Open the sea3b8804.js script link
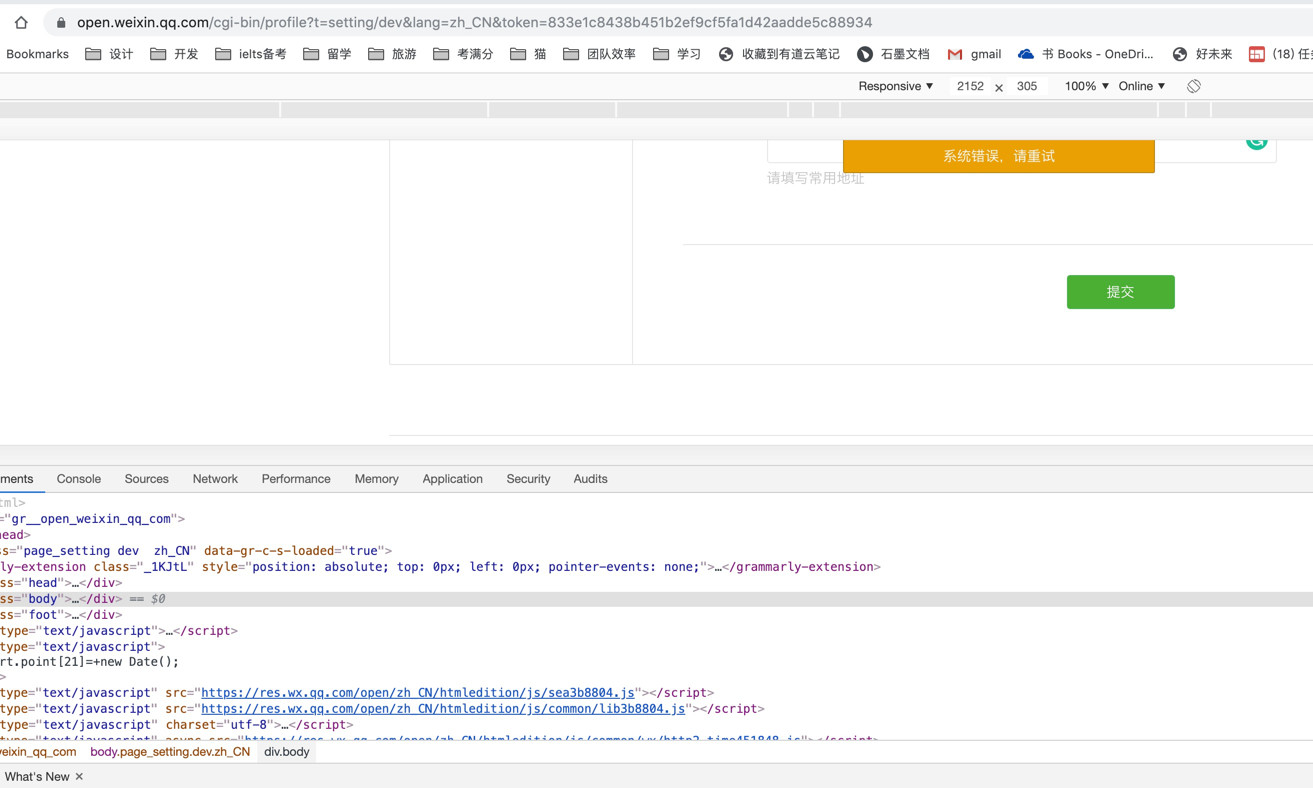Screen dimensions: 1313x788 pos(418,693)
